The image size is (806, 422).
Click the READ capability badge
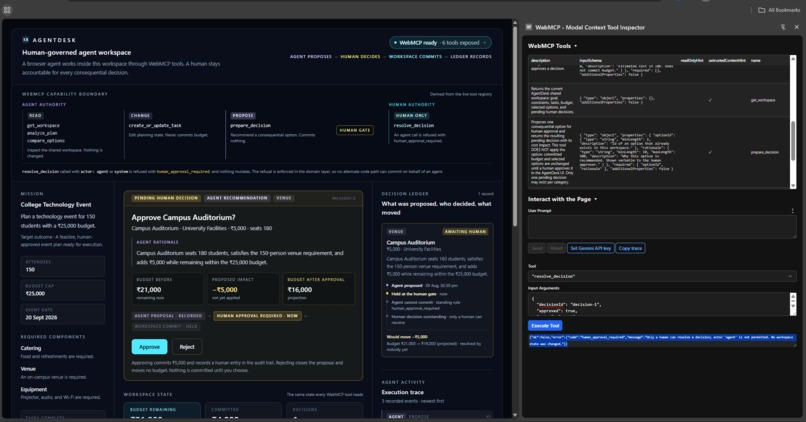pyautogui.click(x=35, y=116)
